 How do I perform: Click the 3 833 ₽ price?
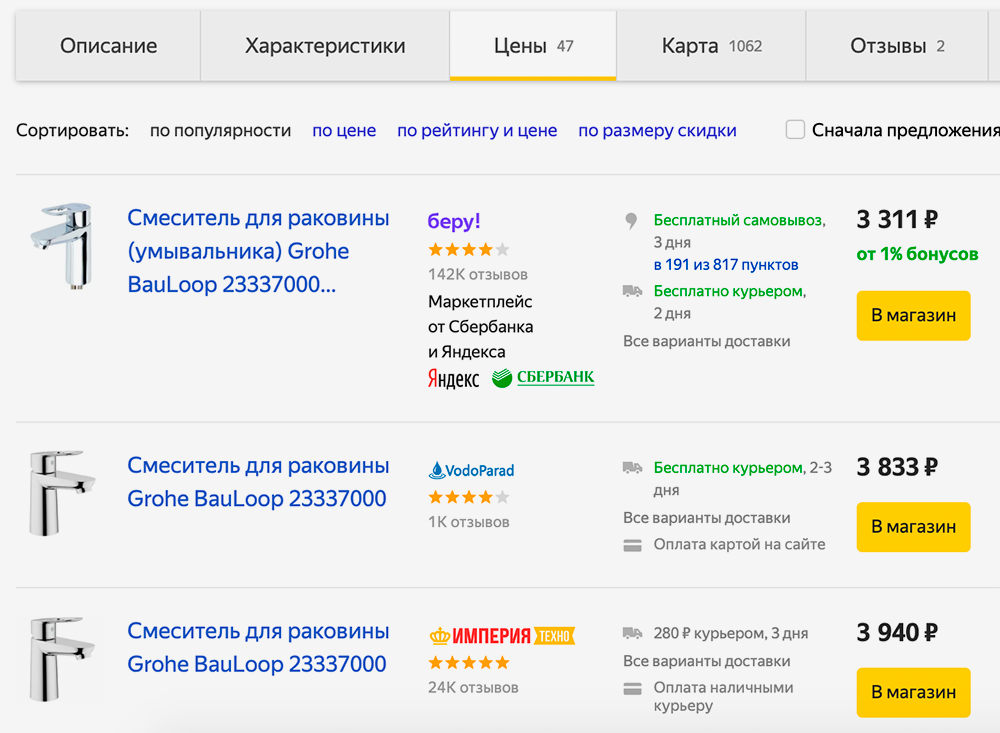tap(897, 467)
